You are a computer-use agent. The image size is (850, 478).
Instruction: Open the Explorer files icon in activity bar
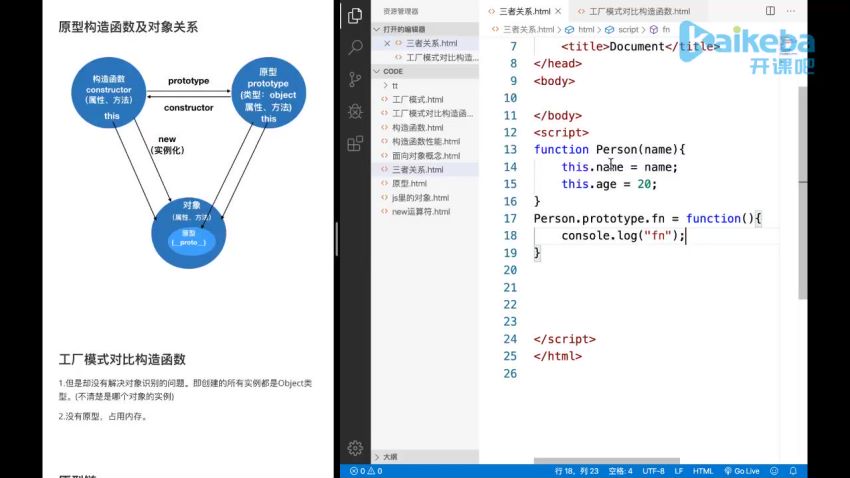tap(355, 15)
